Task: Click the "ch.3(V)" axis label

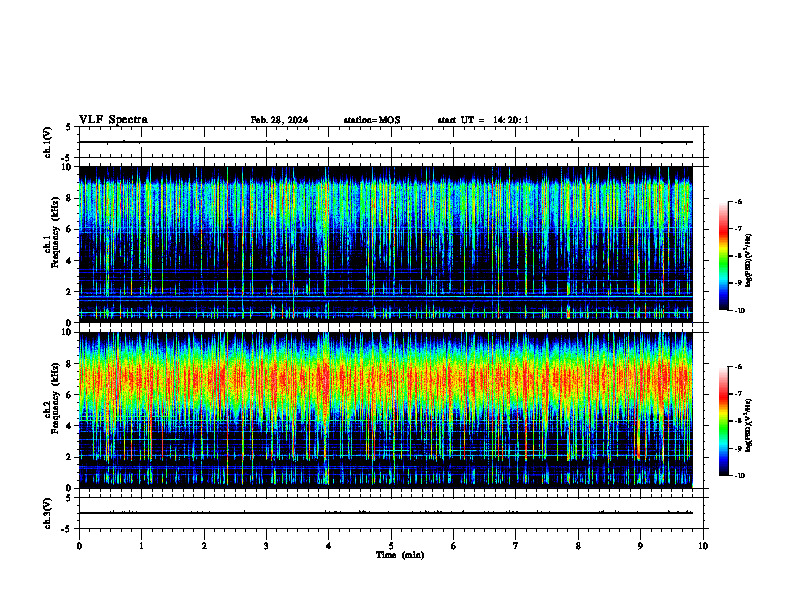Action: click(47, 513)
